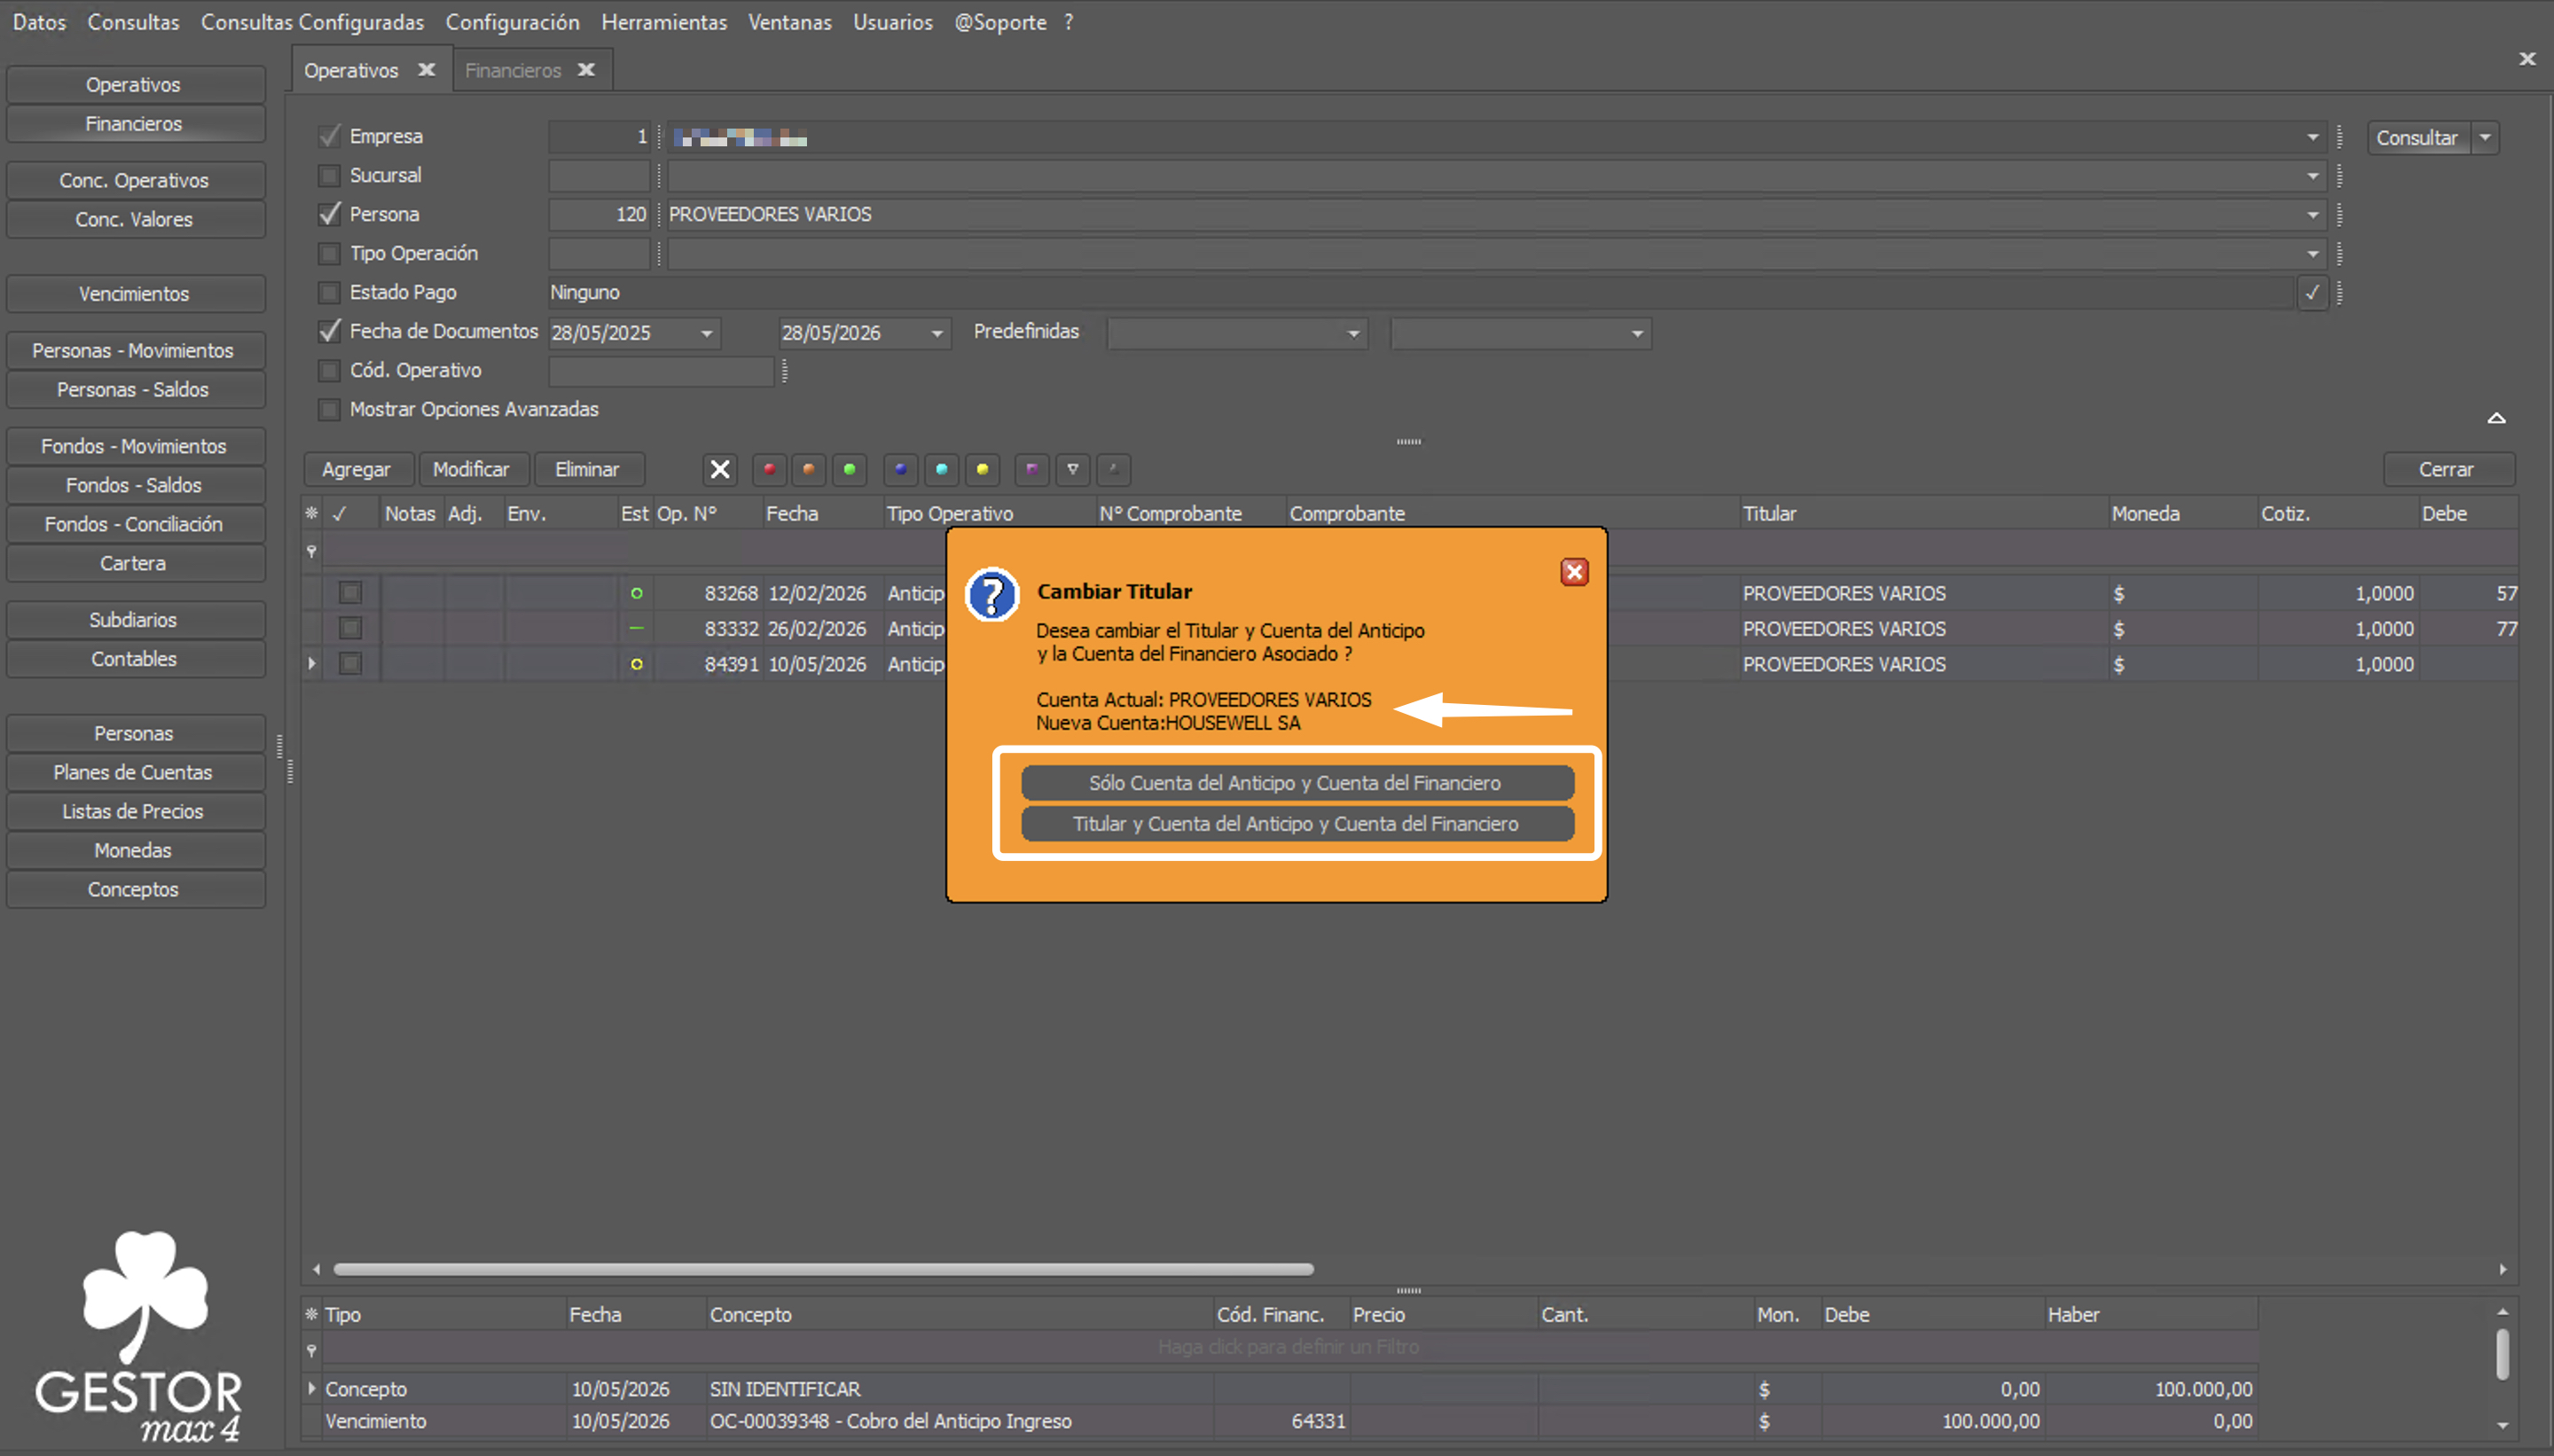Enable Mostrar Opciones Avanzadas checkbox

click(329, 410)
